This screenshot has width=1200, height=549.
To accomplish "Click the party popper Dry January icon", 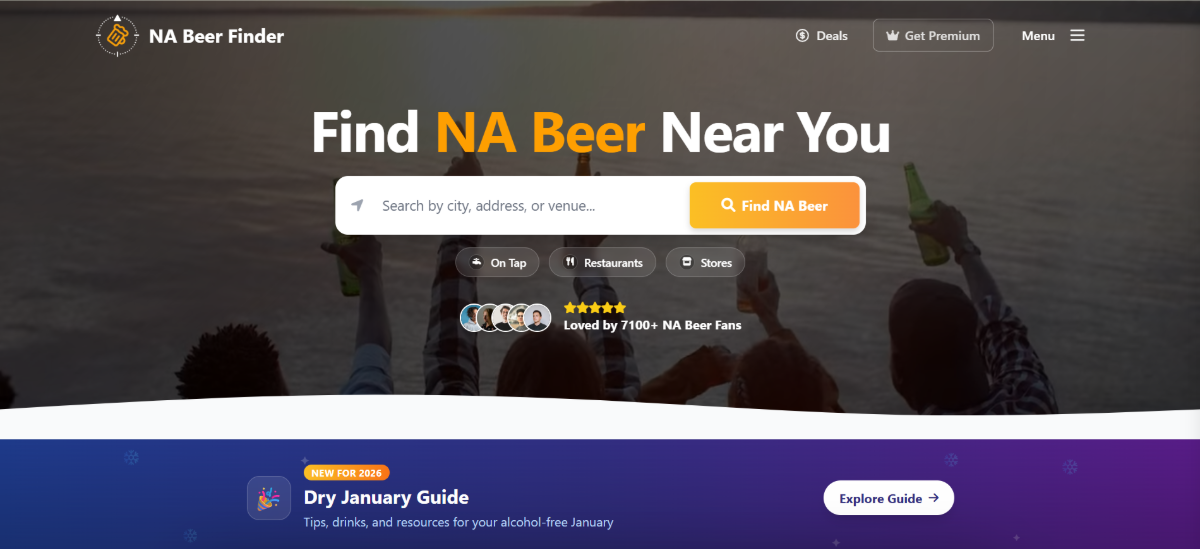I will pyautogui.click(x=269, y=497).
